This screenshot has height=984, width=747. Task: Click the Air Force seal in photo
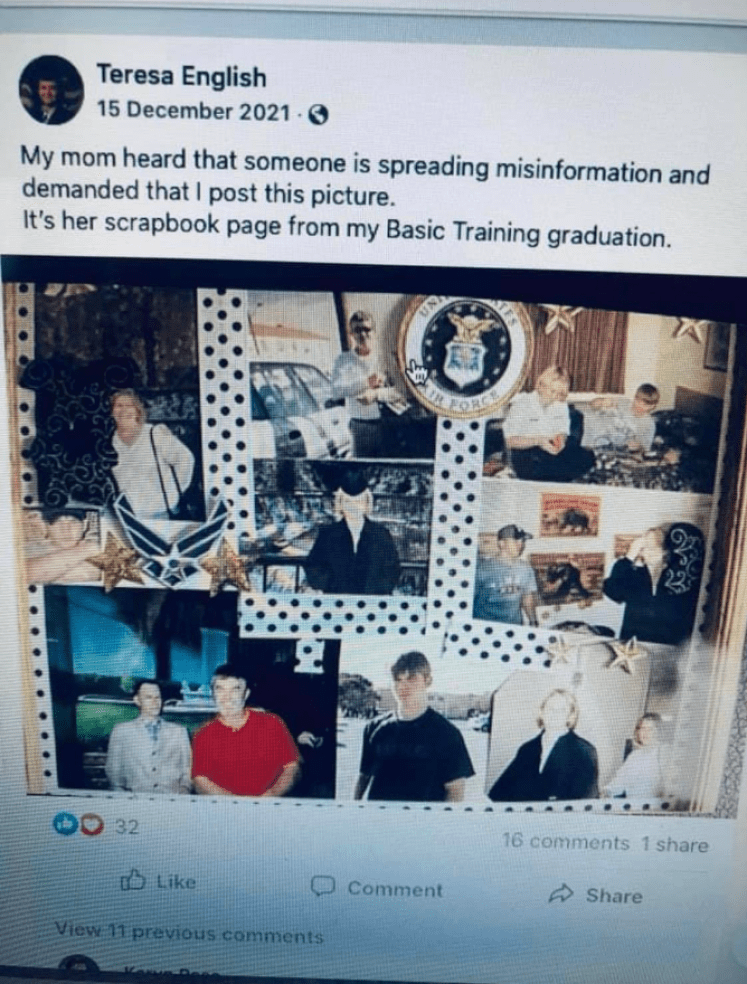point(465,356)
